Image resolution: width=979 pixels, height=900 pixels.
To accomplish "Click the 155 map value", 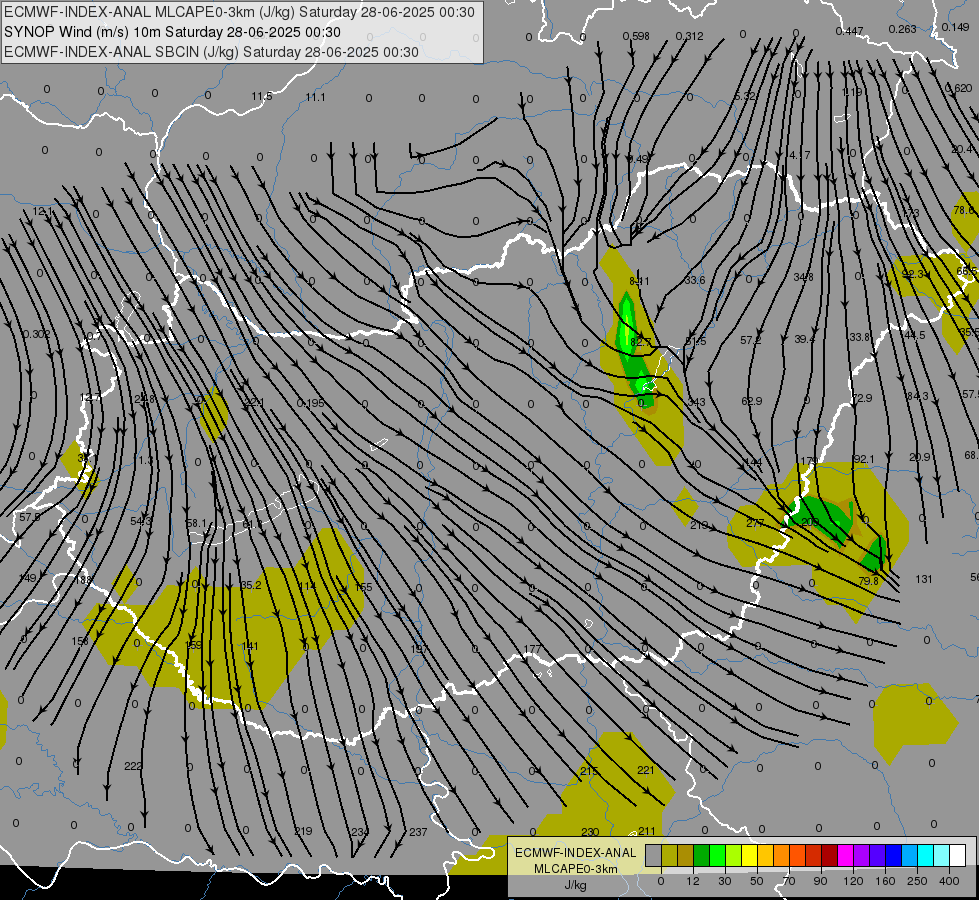I will [x=363, y=587].
